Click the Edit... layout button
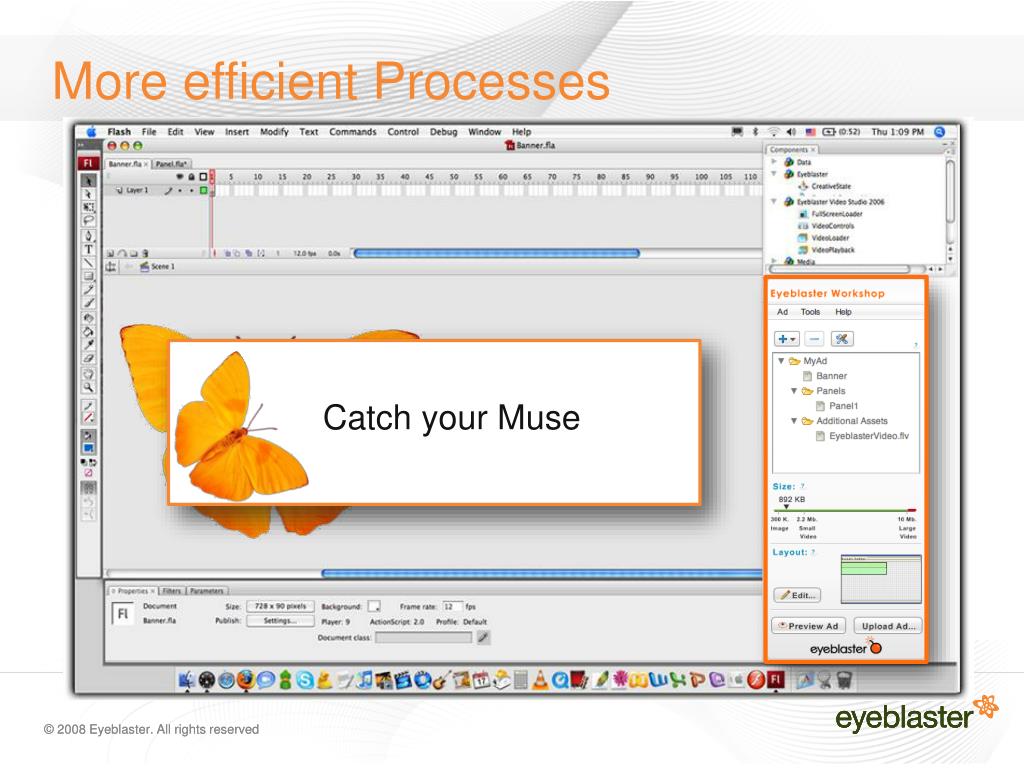The height and width of the screenshot is (768, 1024). click(797, 595)
